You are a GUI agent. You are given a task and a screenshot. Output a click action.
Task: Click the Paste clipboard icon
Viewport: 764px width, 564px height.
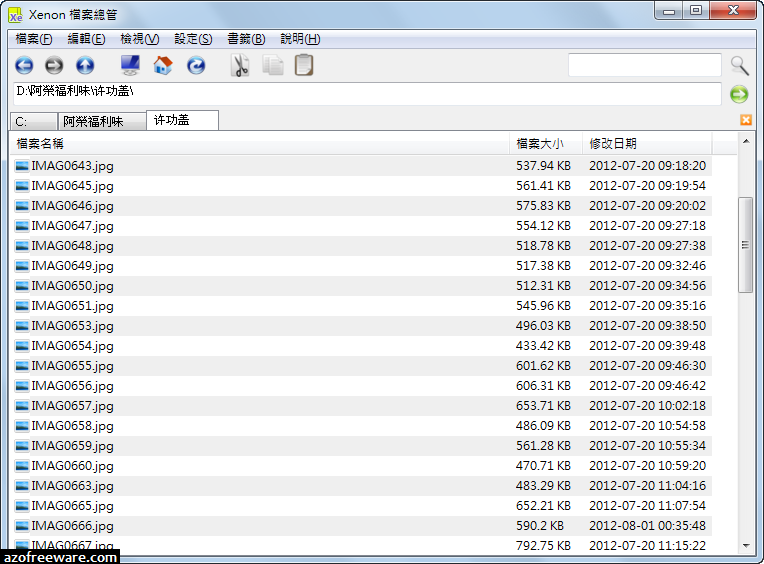tap(304, 65)
